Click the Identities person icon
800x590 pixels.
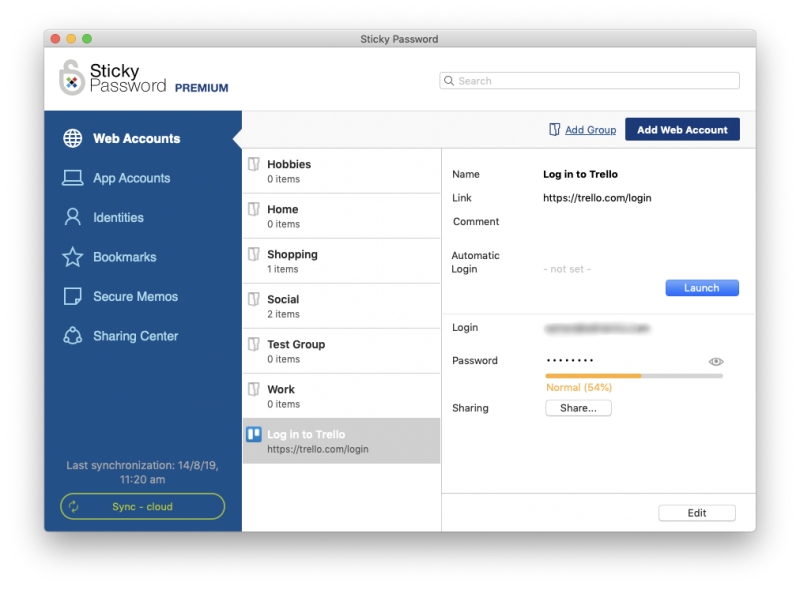(x=72, y=217)
